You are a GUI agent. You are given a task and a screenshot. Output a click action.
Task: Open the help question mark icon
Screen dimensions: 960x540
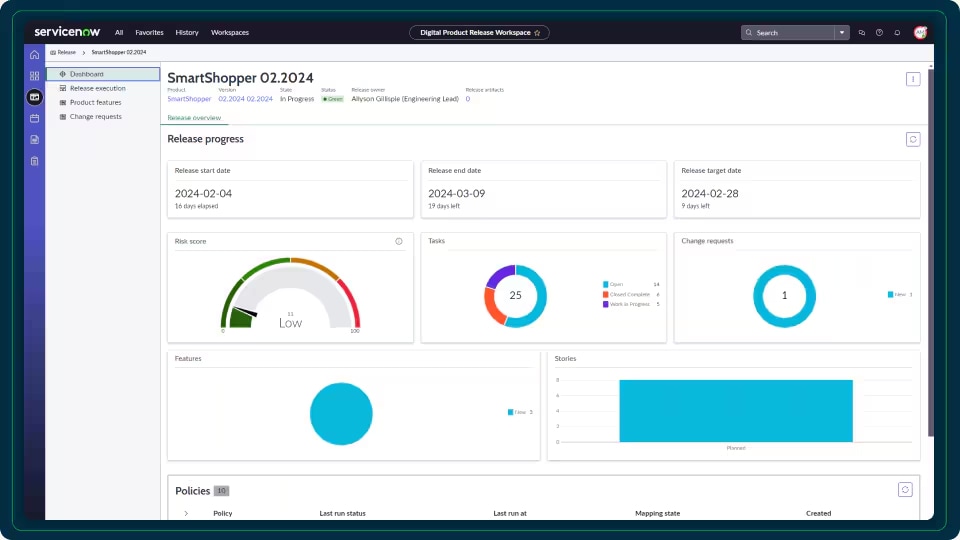pyautogui.click(x=879, y=32)
